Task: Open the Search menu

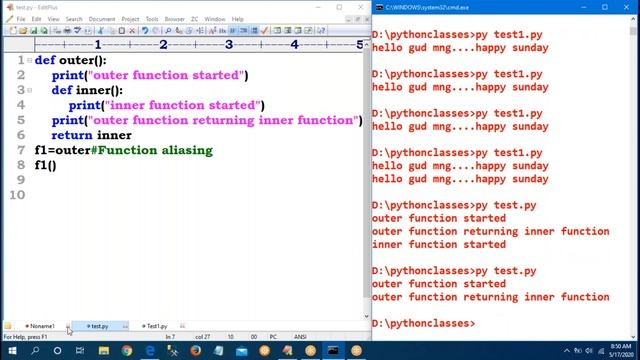Action: click(74, 19)
